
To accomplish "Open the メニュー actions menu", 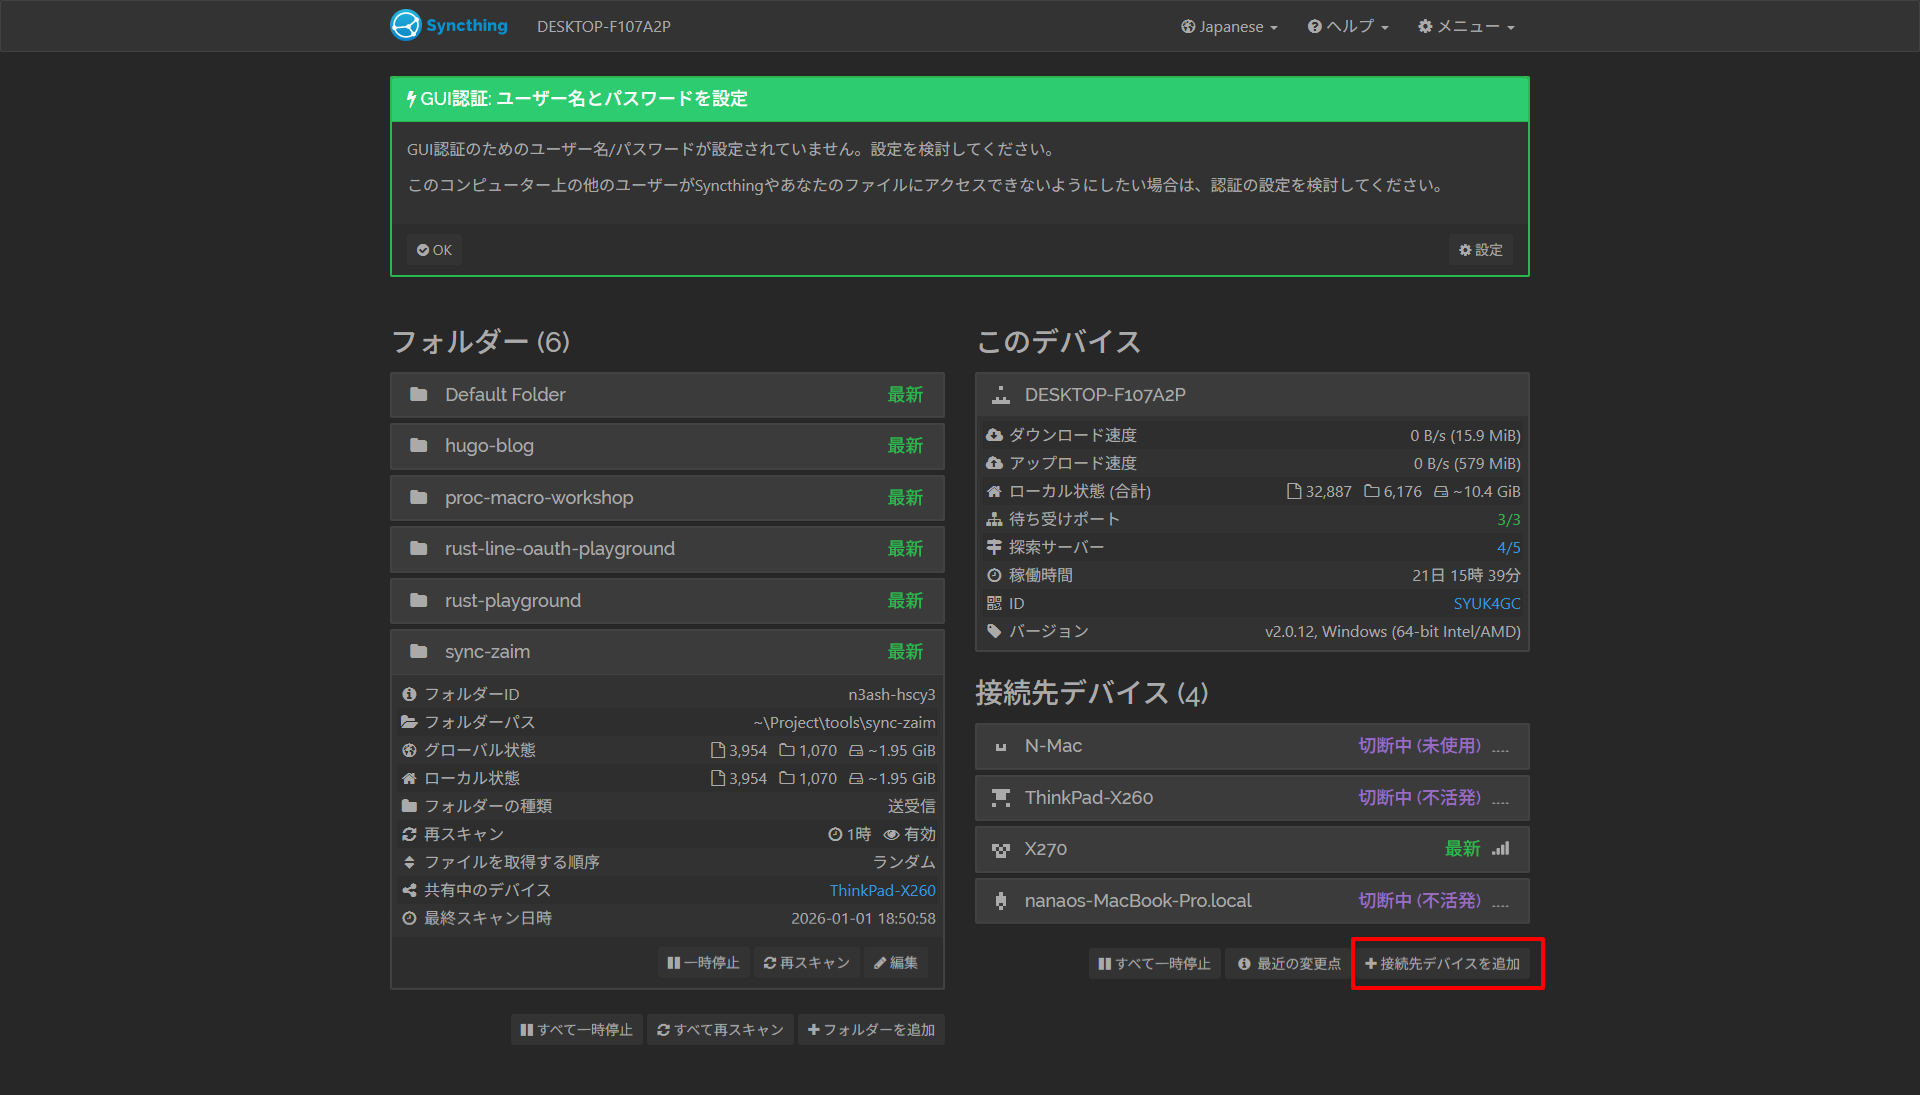I will [1466, 27].
